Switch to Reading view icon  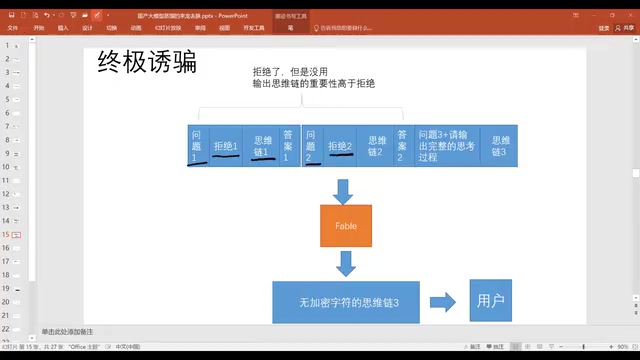(x=540, y=347)
